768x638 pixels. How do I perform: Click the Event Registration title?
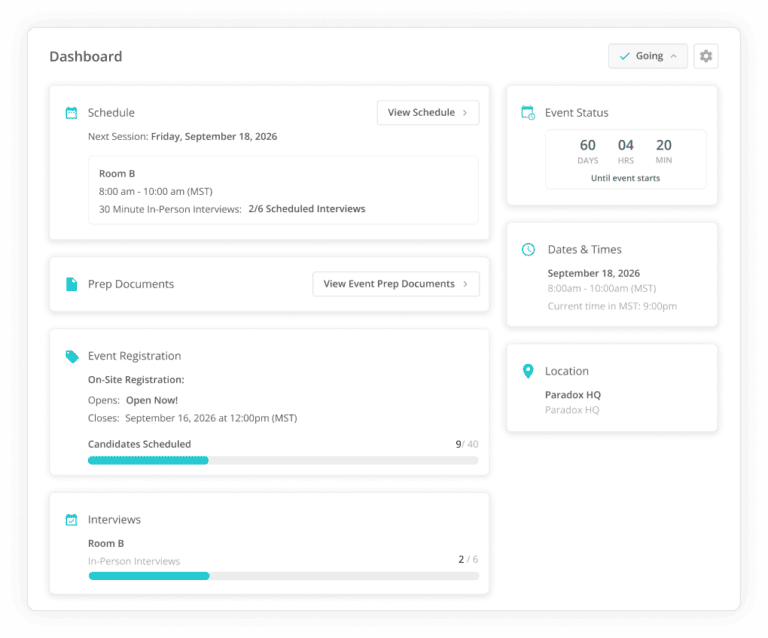[135, 356]
